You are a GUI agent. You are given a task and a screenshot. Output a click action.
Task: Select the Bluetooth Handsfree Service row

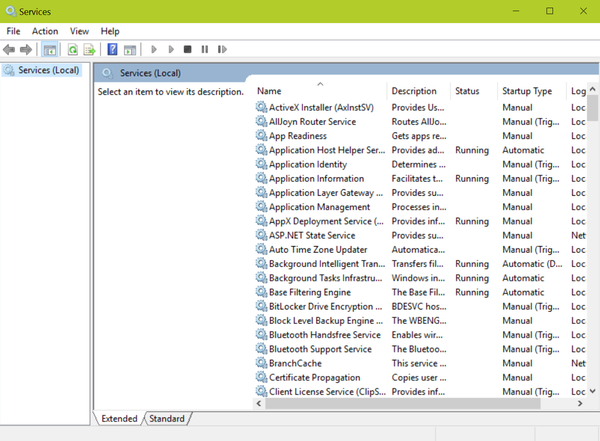[x=420, y=334]
